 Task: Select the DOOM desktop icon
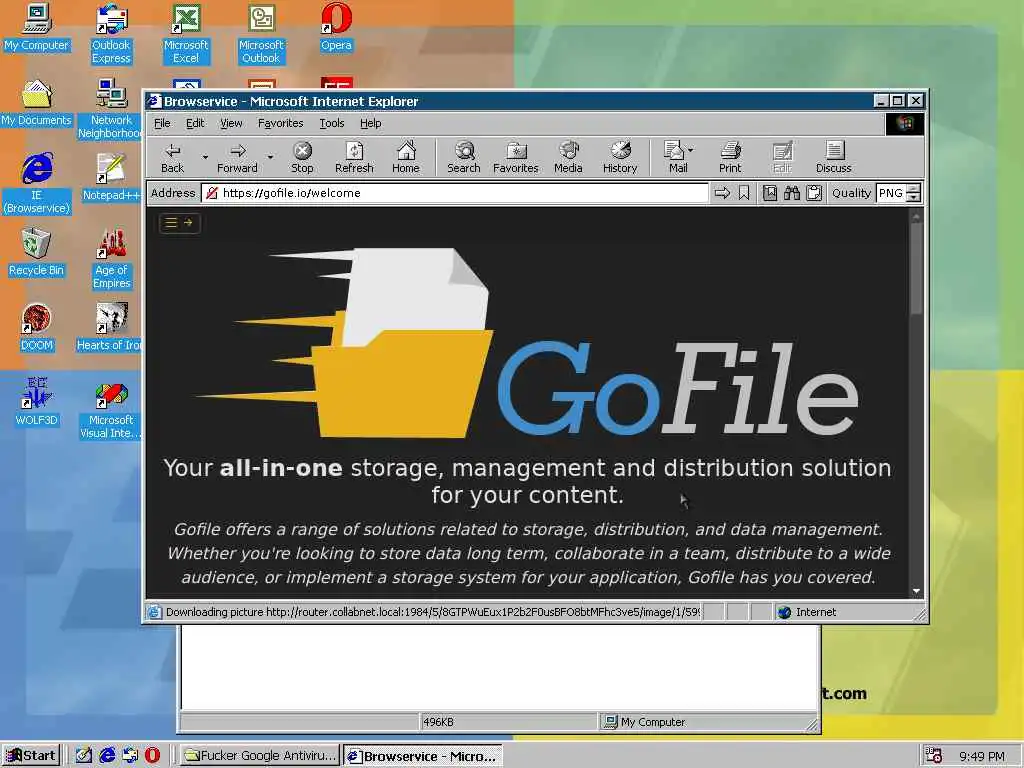tap(37, 328)
